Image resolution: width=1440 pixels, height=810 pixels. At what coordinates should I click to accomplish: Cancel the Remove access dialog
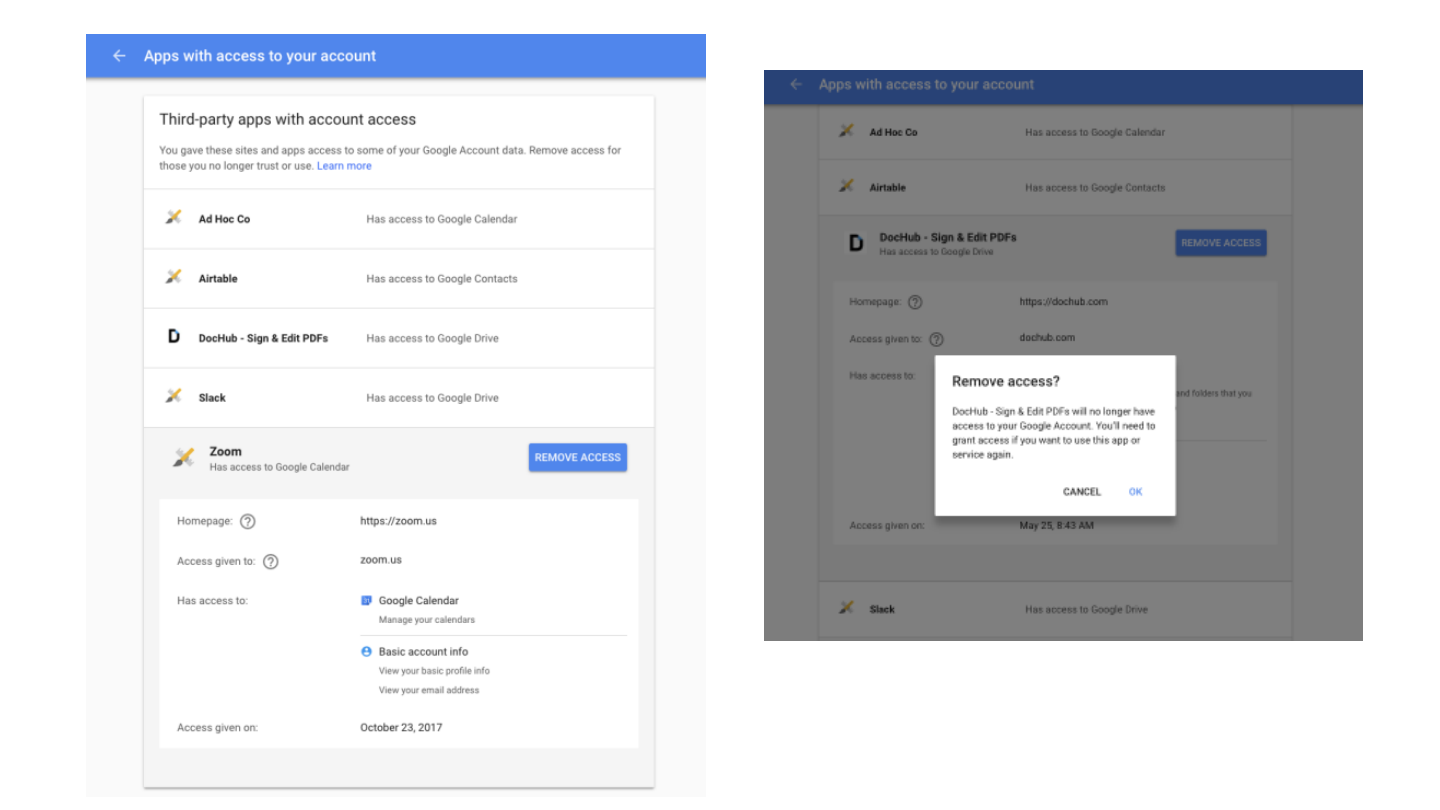[x=1082, y=492]
